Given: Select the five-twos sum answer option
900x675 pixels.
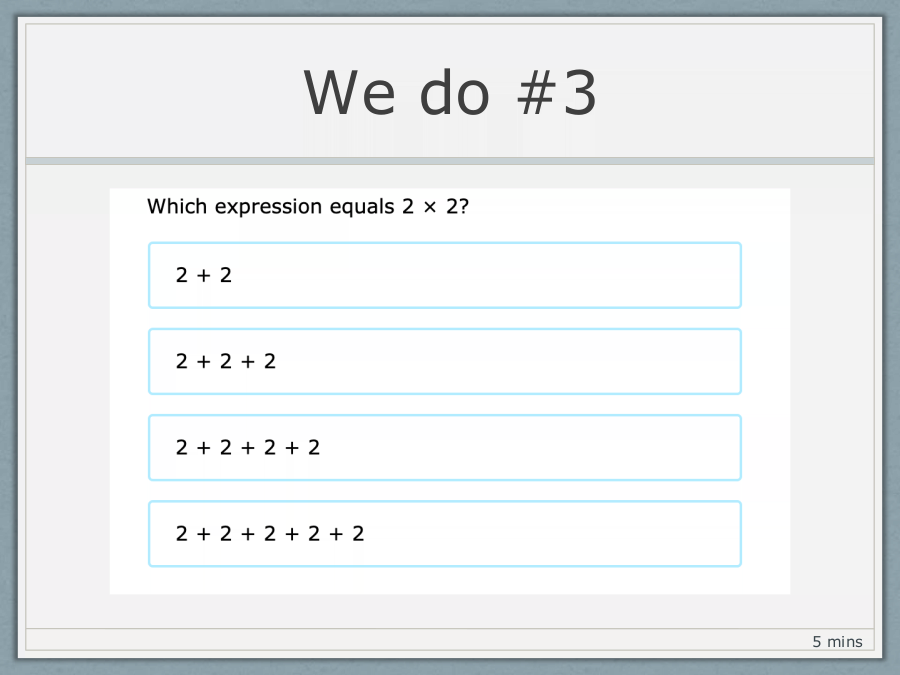Looking at the screenshot, I should 445,534.
